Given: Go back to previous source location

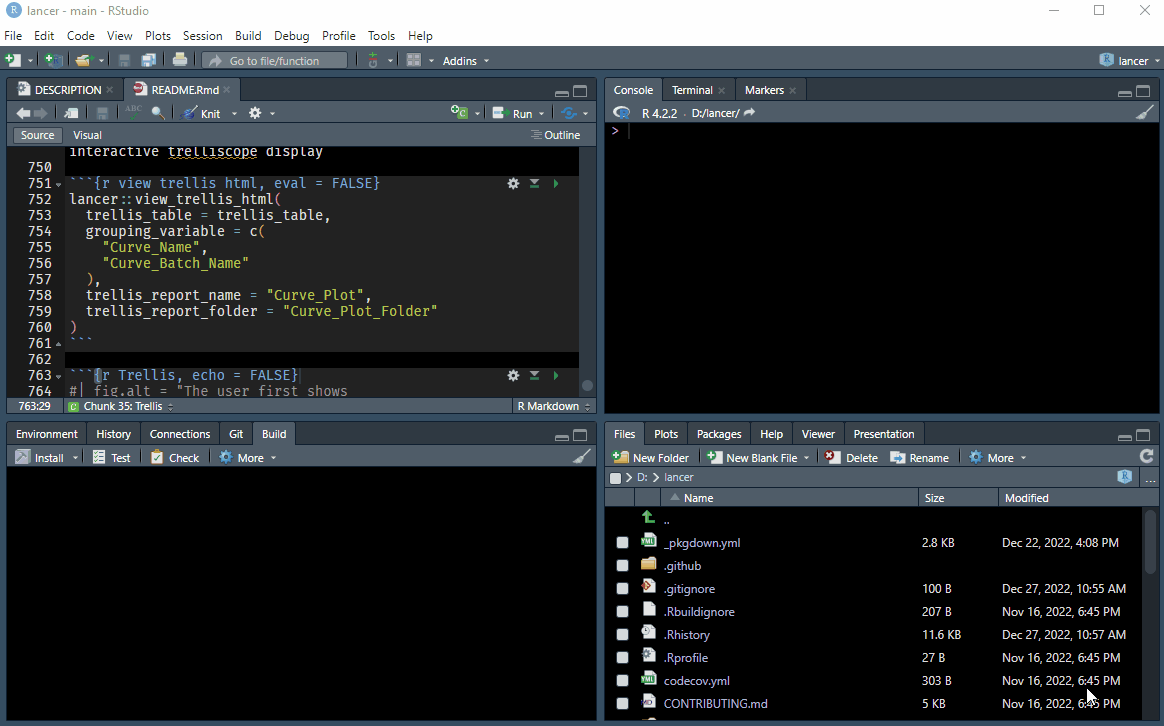Looking at the screenshot, I should point(23,113).
